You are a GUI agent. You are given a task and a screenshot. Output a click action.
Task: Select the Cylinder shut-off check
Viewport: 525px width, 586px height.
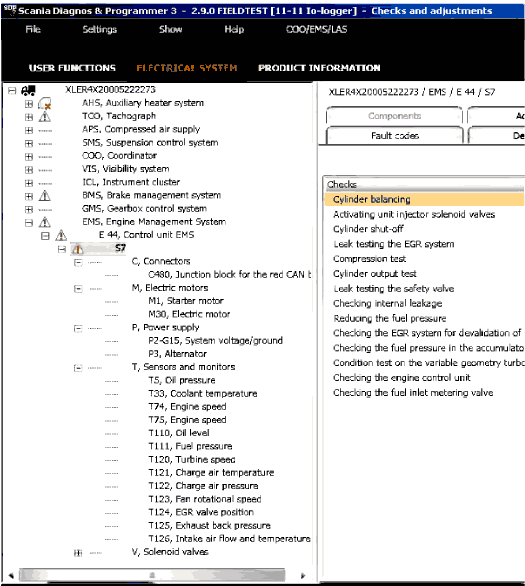point(368,229)
